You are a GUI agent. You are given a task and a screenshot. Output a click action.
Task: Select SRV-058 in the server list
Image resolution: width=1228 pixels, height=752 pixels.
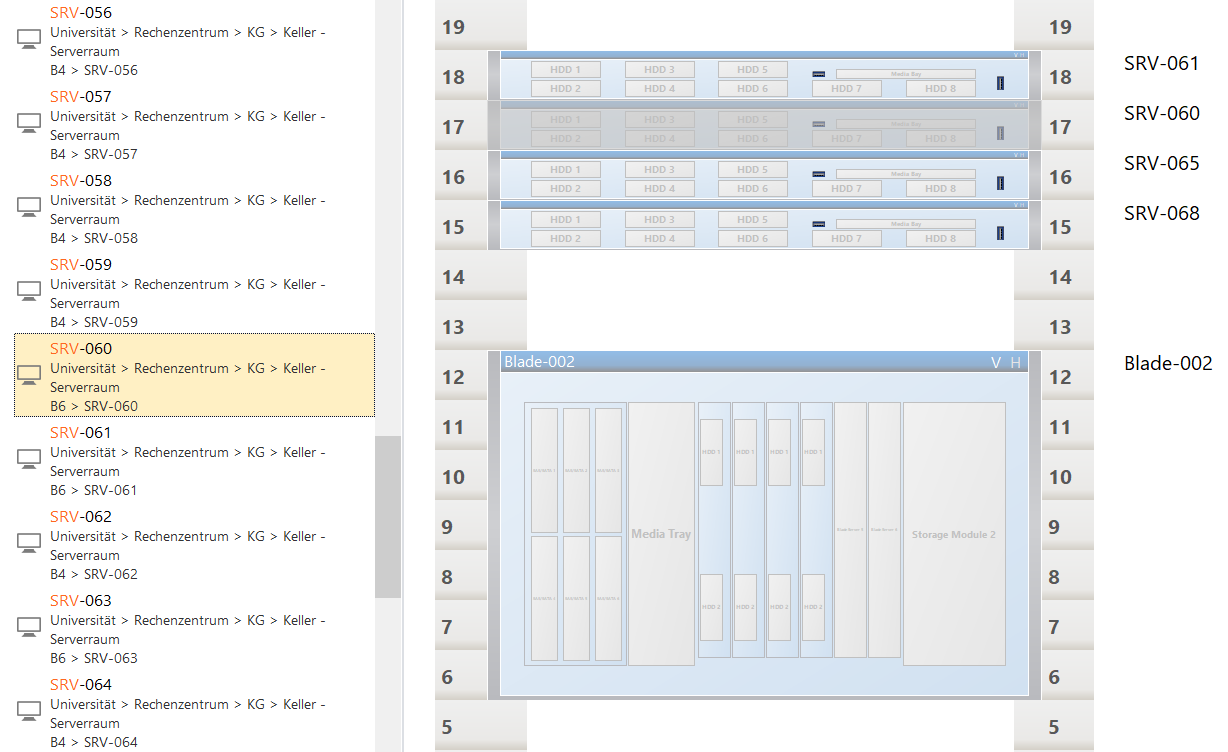(81, 181)
